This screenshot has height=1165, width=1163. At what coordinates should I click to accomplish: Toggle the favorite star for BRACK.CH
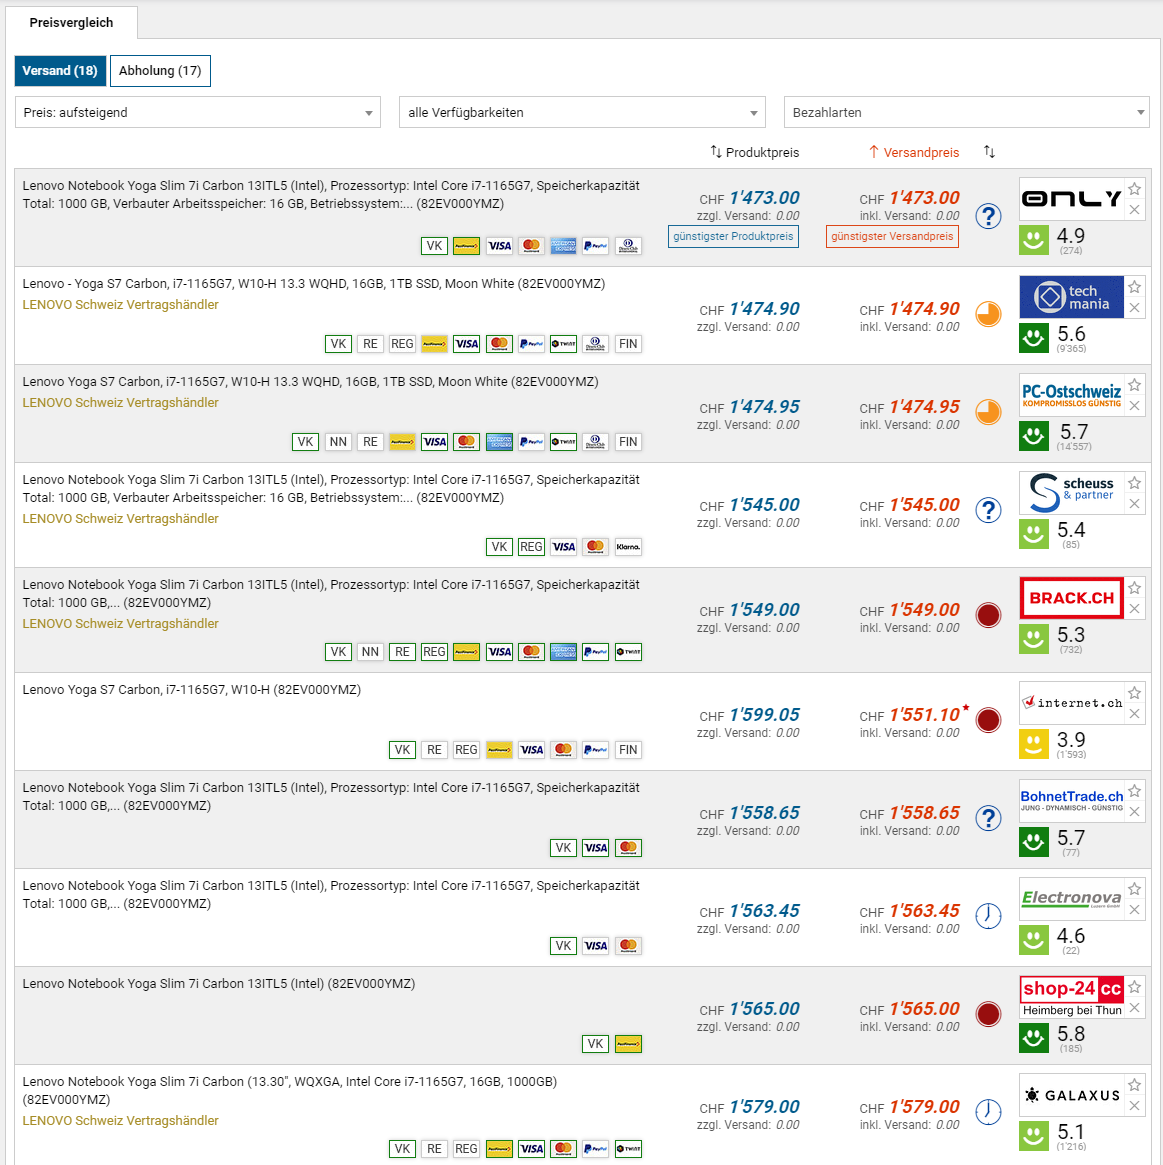1134,588
